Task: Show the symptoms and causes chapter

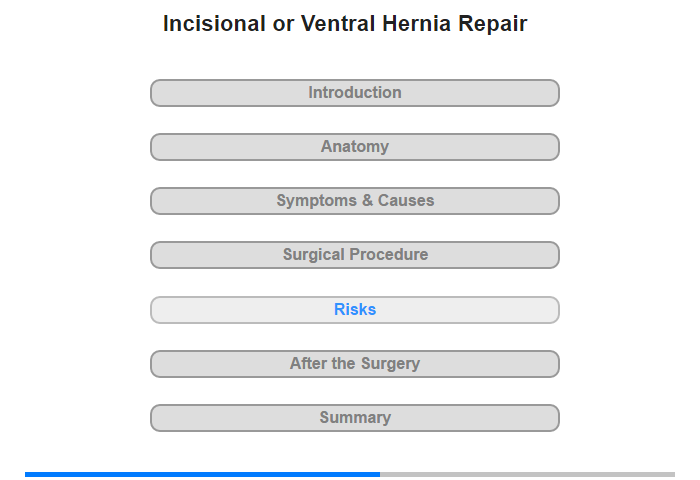Action: [355, 201]
